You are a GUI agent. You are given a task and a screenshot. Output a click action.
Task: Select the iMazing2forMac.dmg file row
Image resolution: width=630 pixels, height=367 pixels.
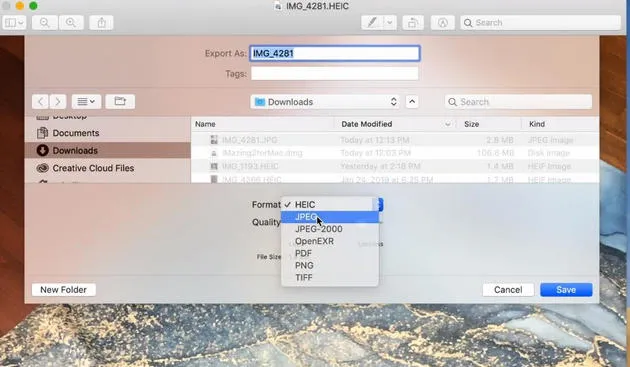(x=395, y=153)
